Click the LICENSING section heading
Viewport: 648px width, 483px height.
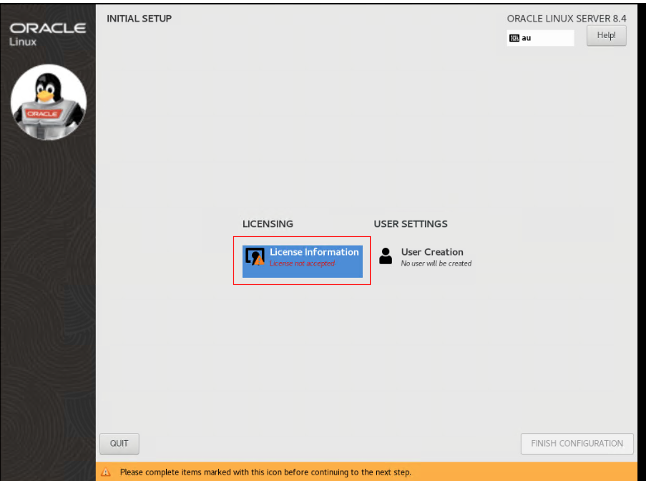tap(268, 224)
